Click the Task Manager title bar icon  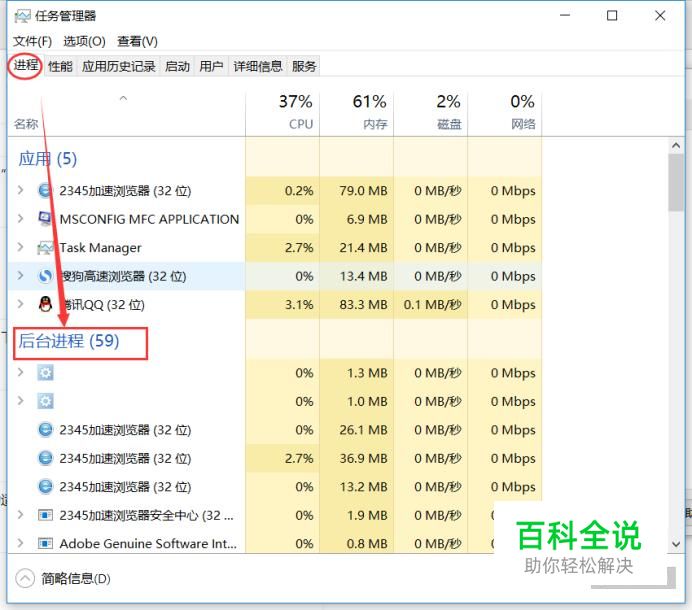22,16
